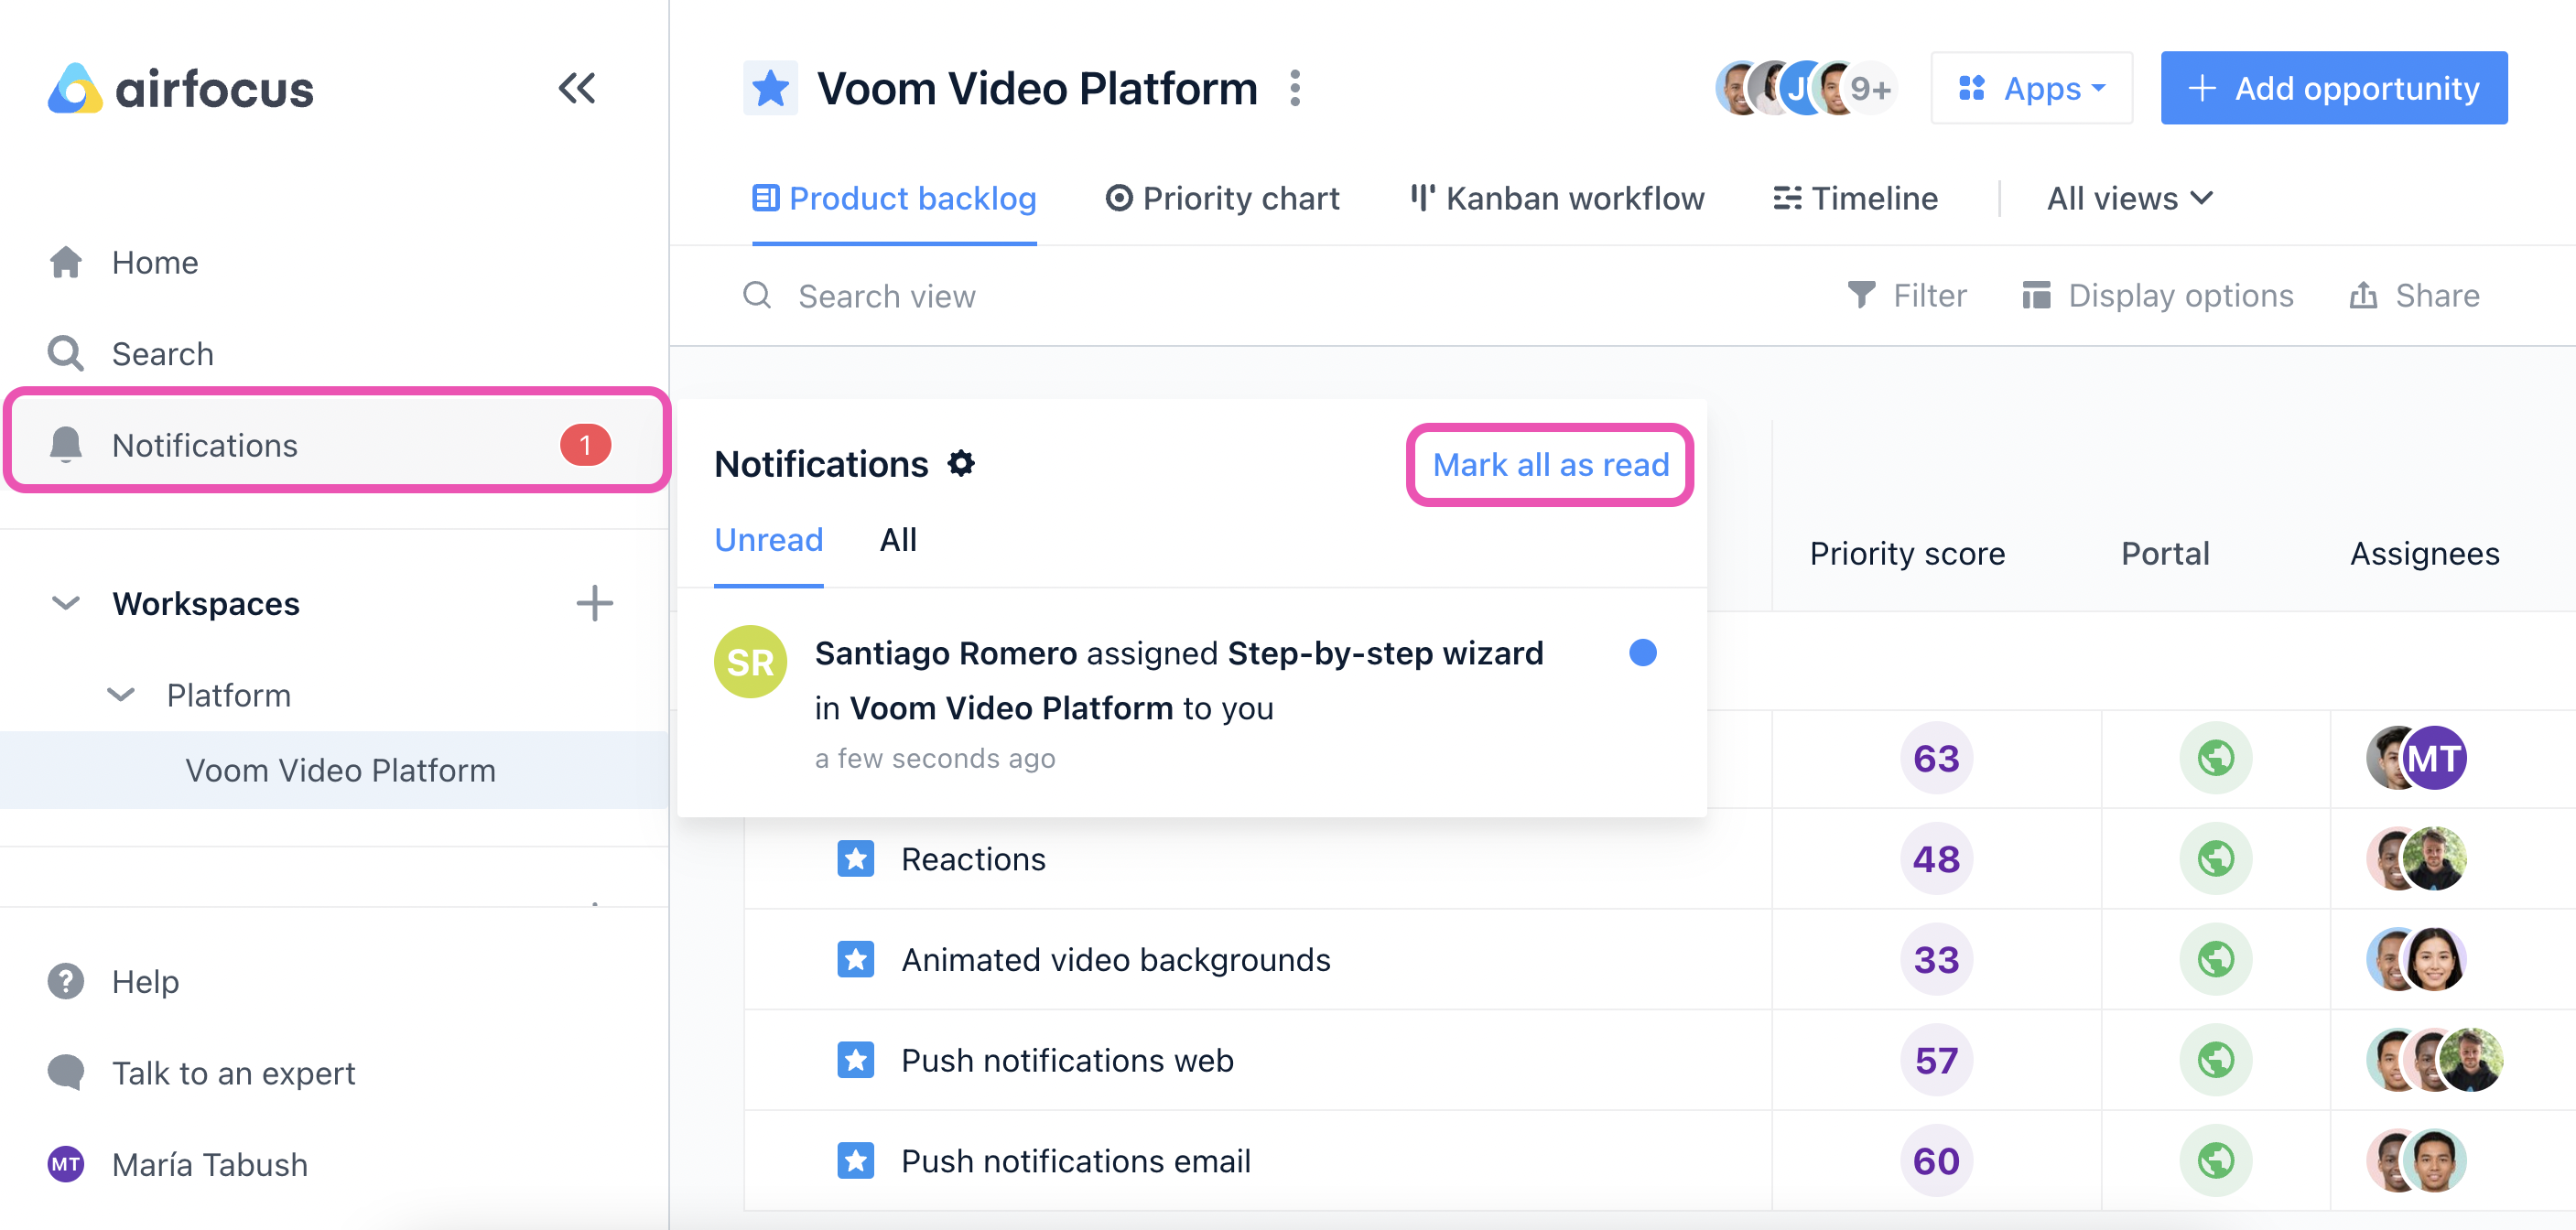Open notification settings gear icon

(x=961, y=464)
